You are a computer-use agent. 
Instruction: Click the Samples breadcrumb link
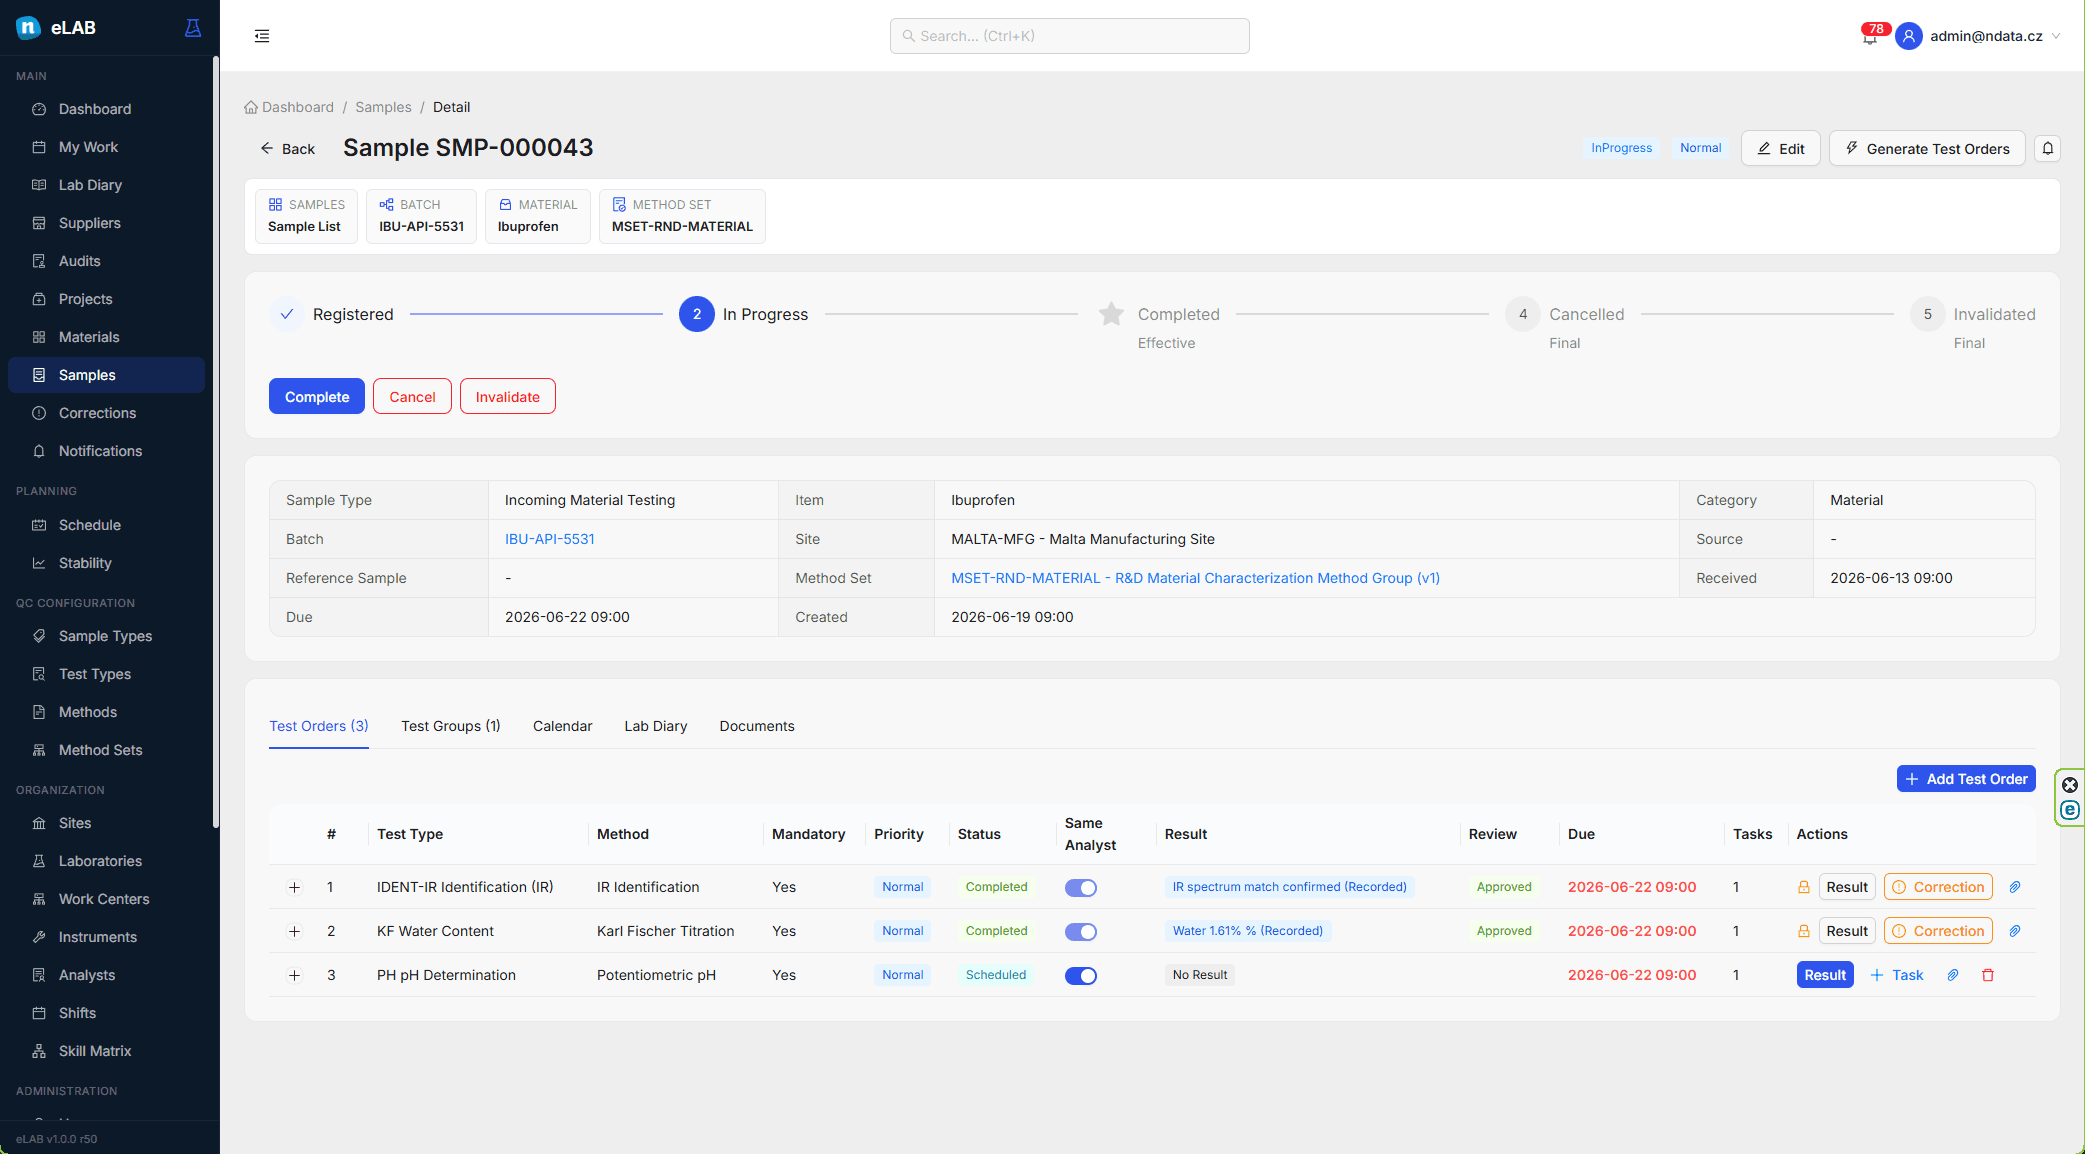point(383,107)
